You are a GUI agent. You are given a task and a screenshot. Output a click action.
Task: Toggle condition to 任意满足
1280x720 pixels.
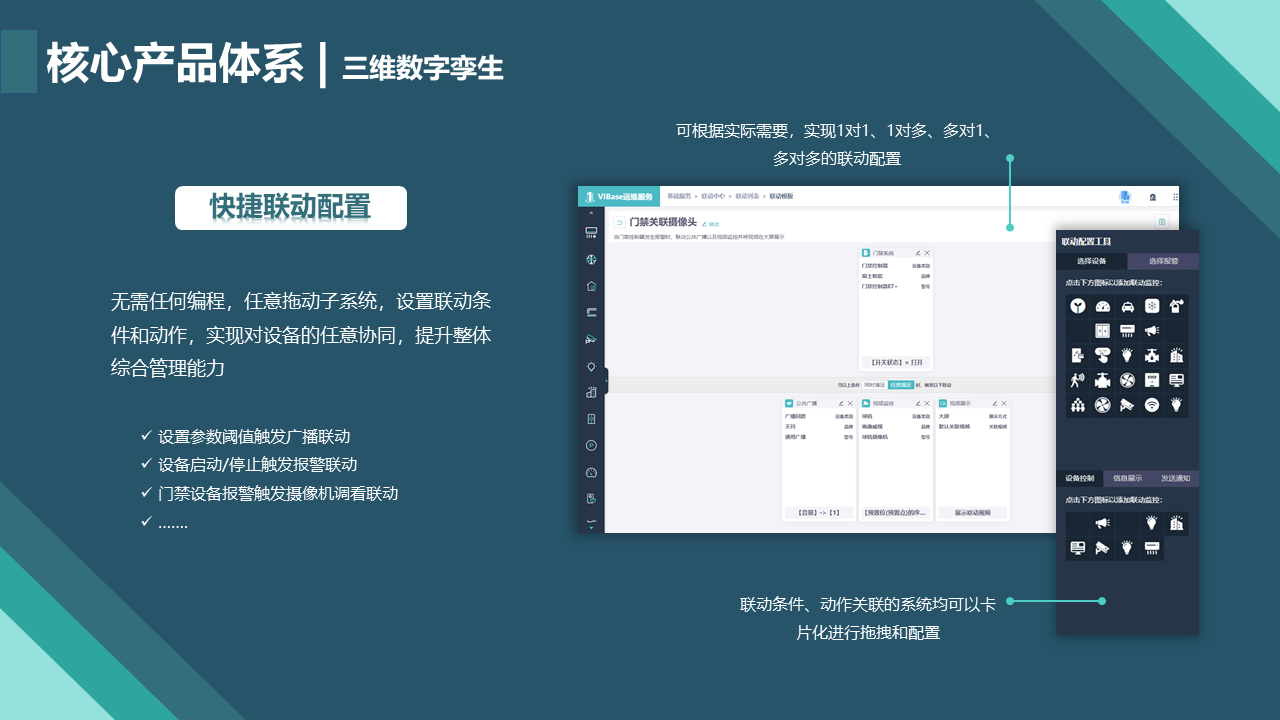tap(901, 384)
